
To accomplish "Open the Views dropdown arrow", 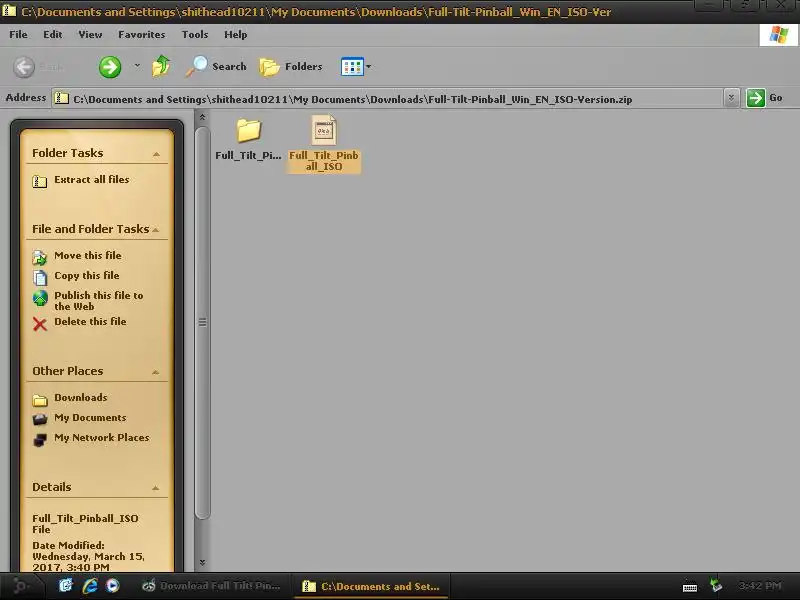I will tap(369, 66).
